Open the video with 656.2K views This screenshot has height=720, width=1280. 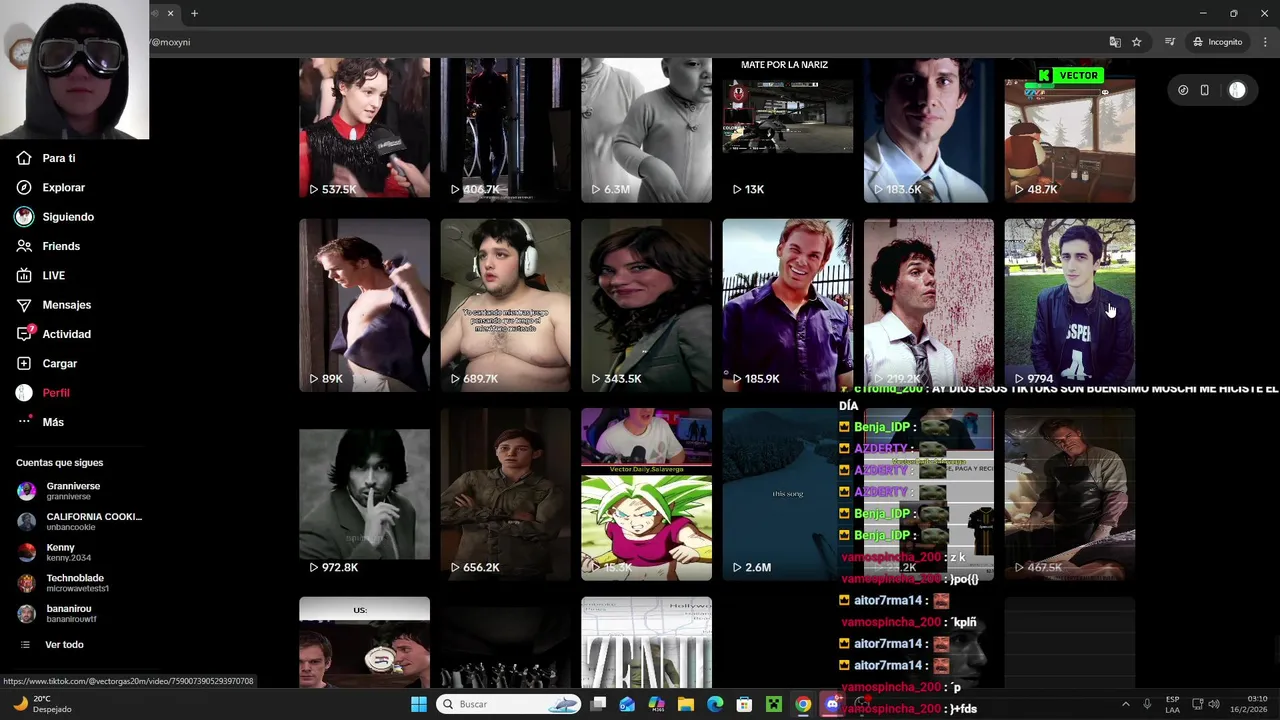[505, 494]
